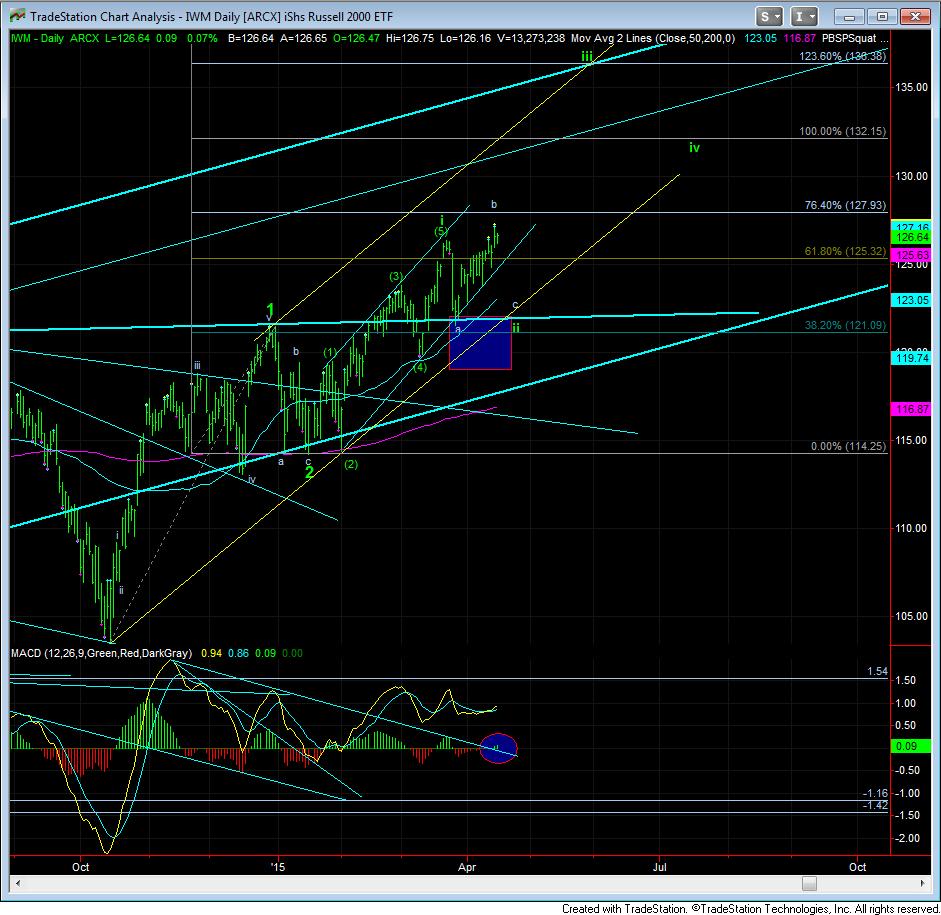
Task: Close the IWM Daily chart window
Action: (x=915, y=17)
